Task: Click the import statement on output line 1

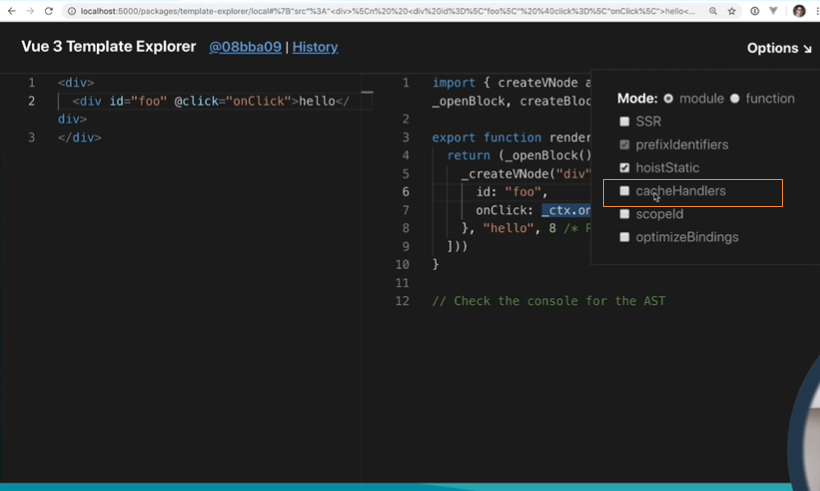Action: [511, 83]
